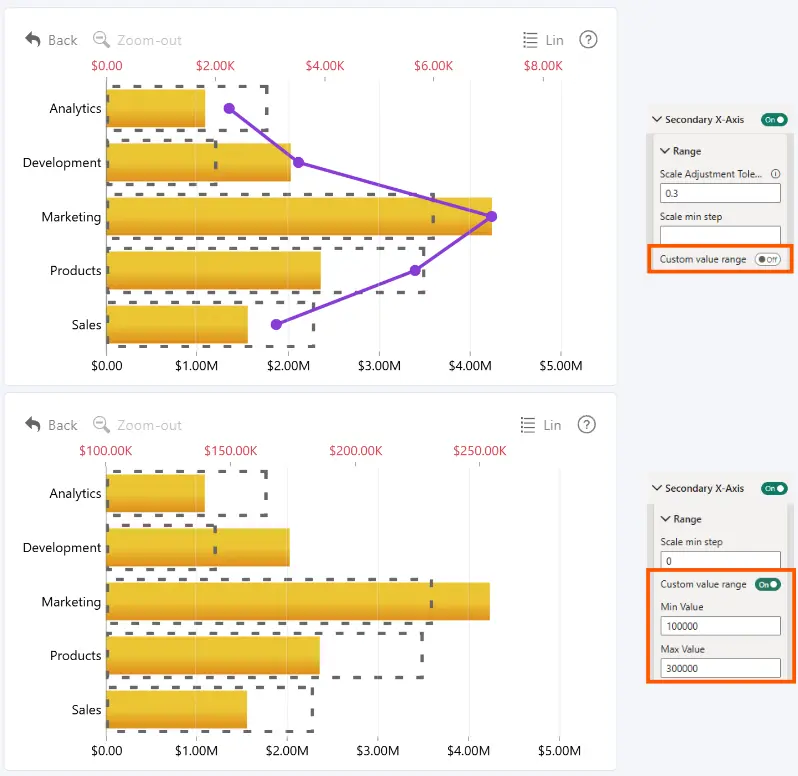
Task: Turn off the top panel Secondary X-Axis toggle
Action: [774, 120]
